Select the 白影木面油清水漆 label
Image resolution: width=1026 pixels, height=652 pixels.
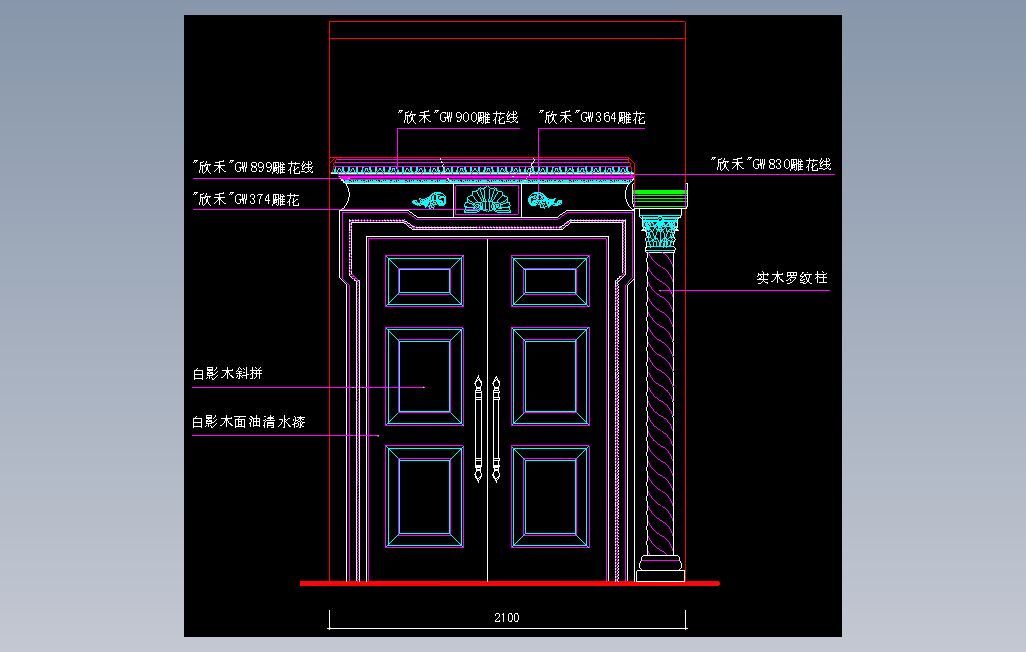point(249,422)
